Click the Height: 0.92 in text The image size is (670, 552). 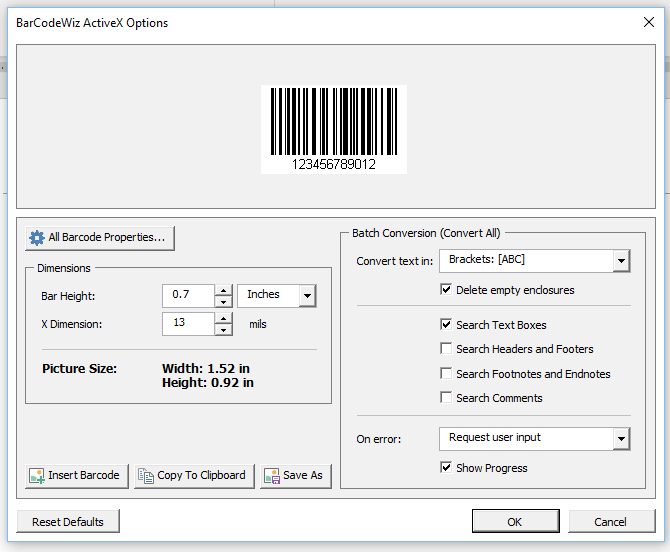[x=208, y=382]
